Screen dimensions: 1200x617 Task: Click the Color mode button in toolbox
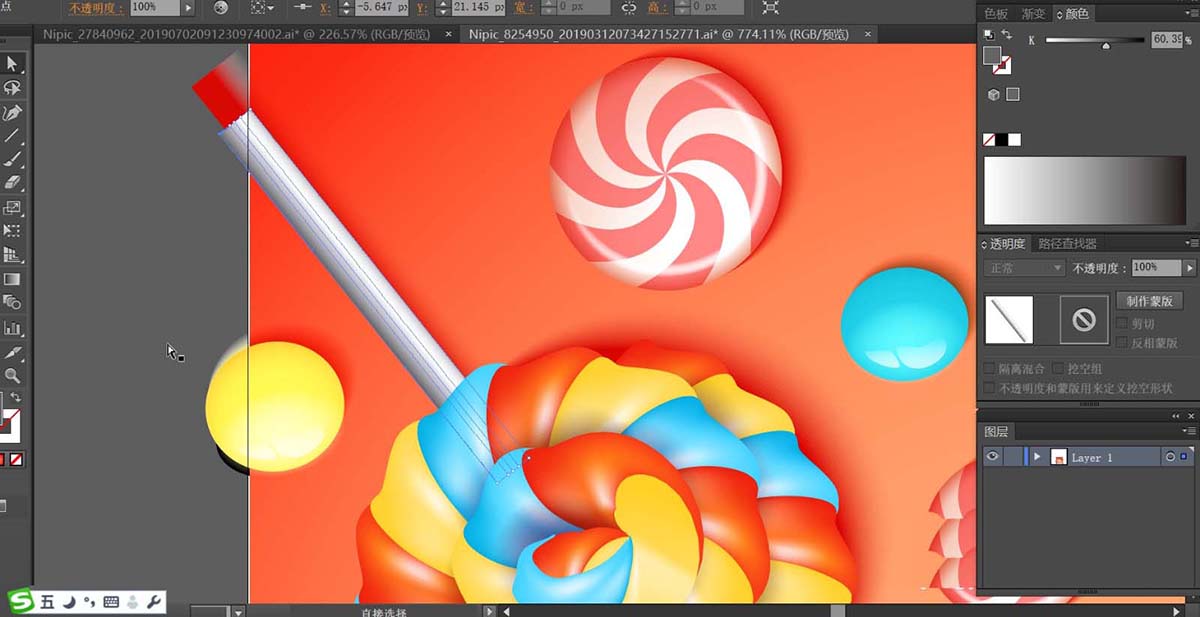(x=3, y=459)
